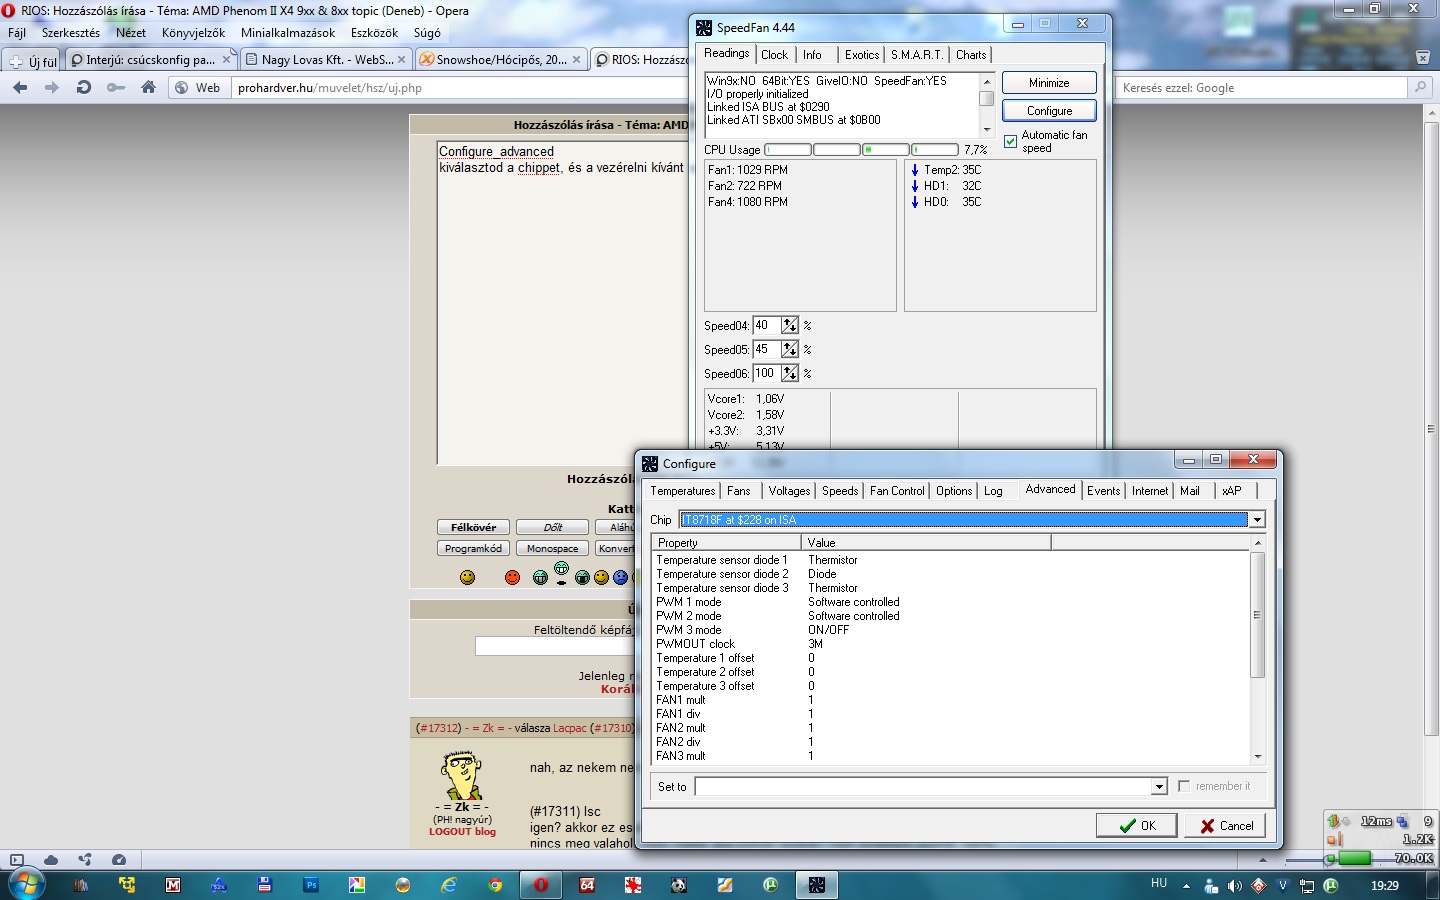Click Programkód formatting button
The width and height of the screenshot is (1440, 900).
point(473,548)
